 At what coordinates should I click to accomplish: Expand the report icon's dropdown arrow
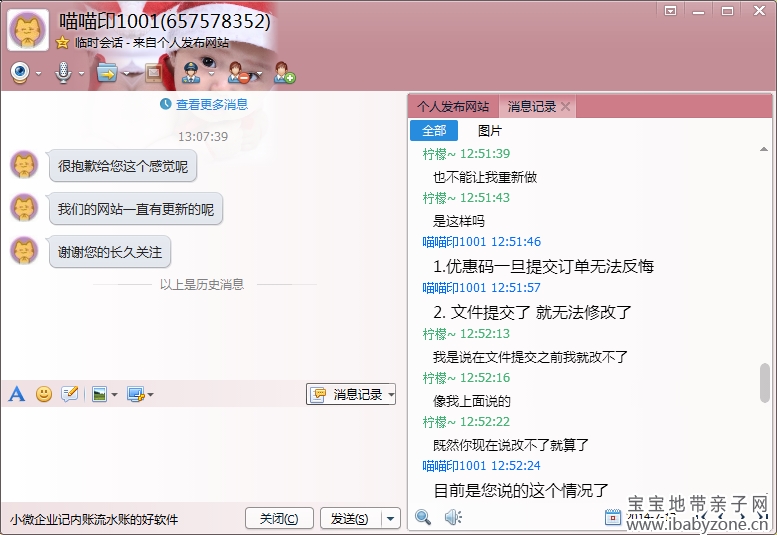click(x=212, y=74)
